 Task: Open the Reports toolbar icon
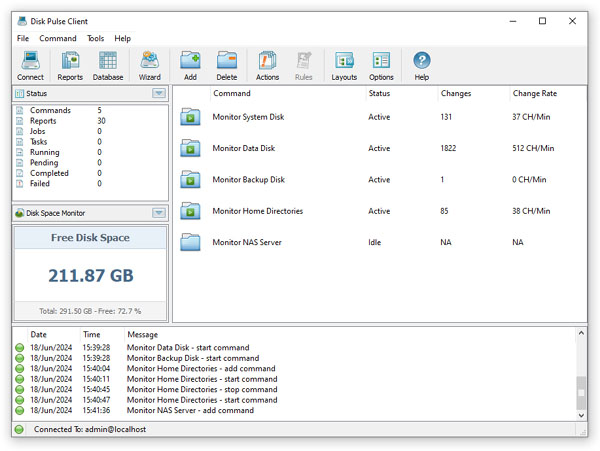(x=70, y=61)
